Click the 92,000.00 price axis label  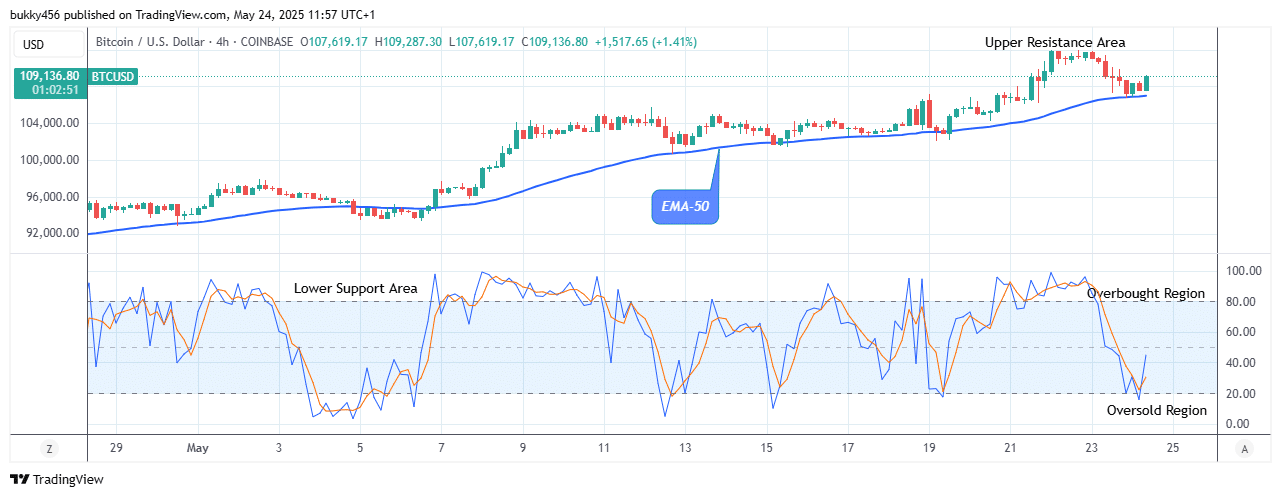tap(51, 233)
